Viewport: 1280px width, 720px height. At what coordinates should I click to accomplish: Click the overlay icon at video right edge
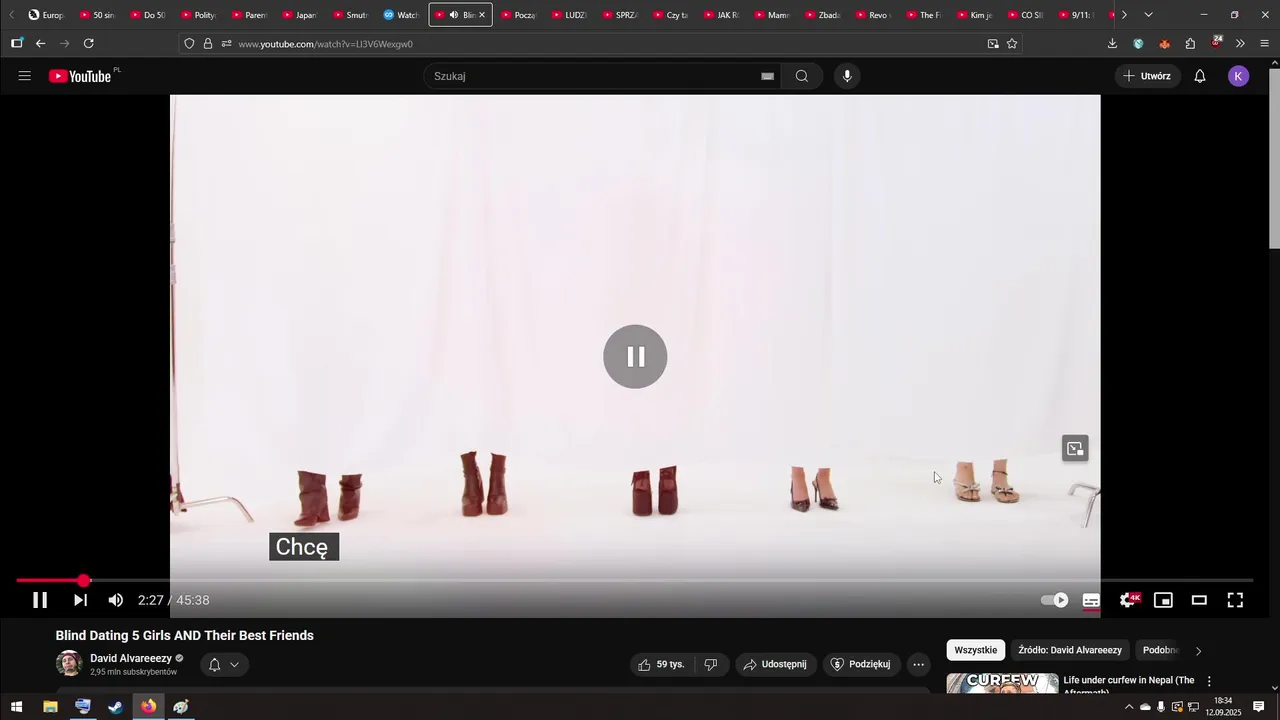(x=1075, y=449)
